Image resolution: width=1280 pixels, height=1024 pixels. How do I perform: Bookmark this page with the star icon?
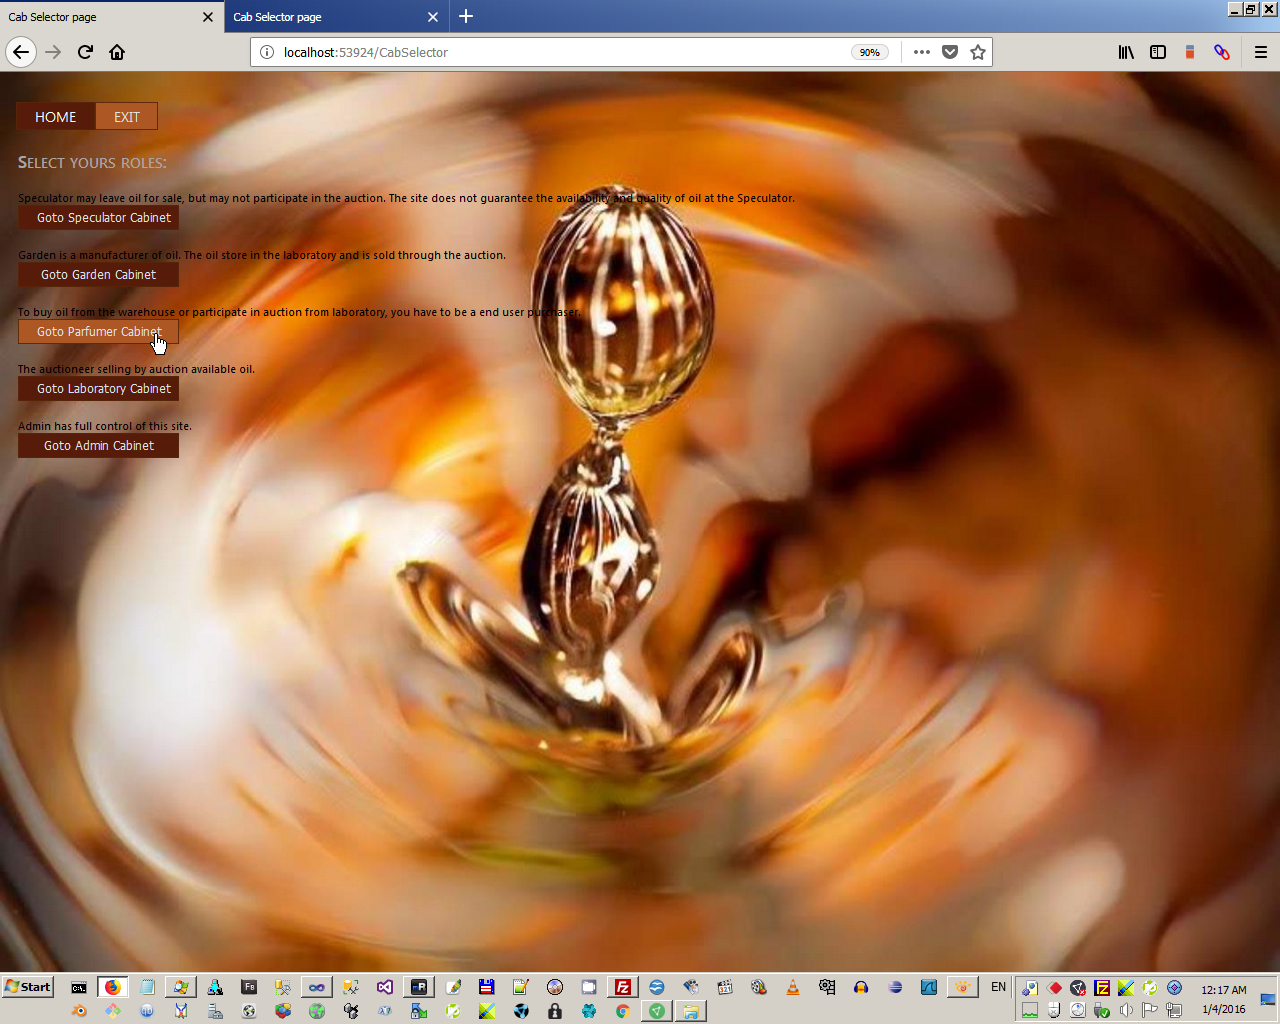tap(978, 52)
